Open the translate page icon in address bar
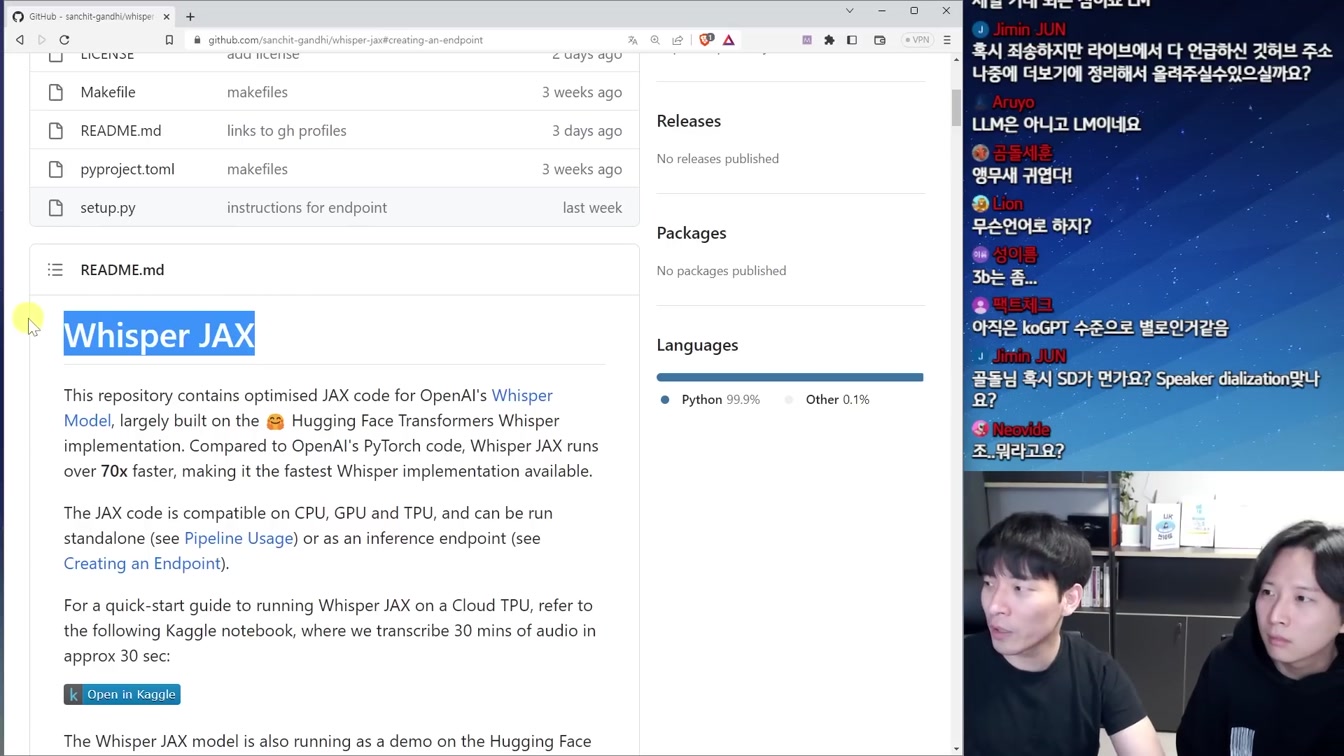The image size is (1344, 756). tap(633, 40)
